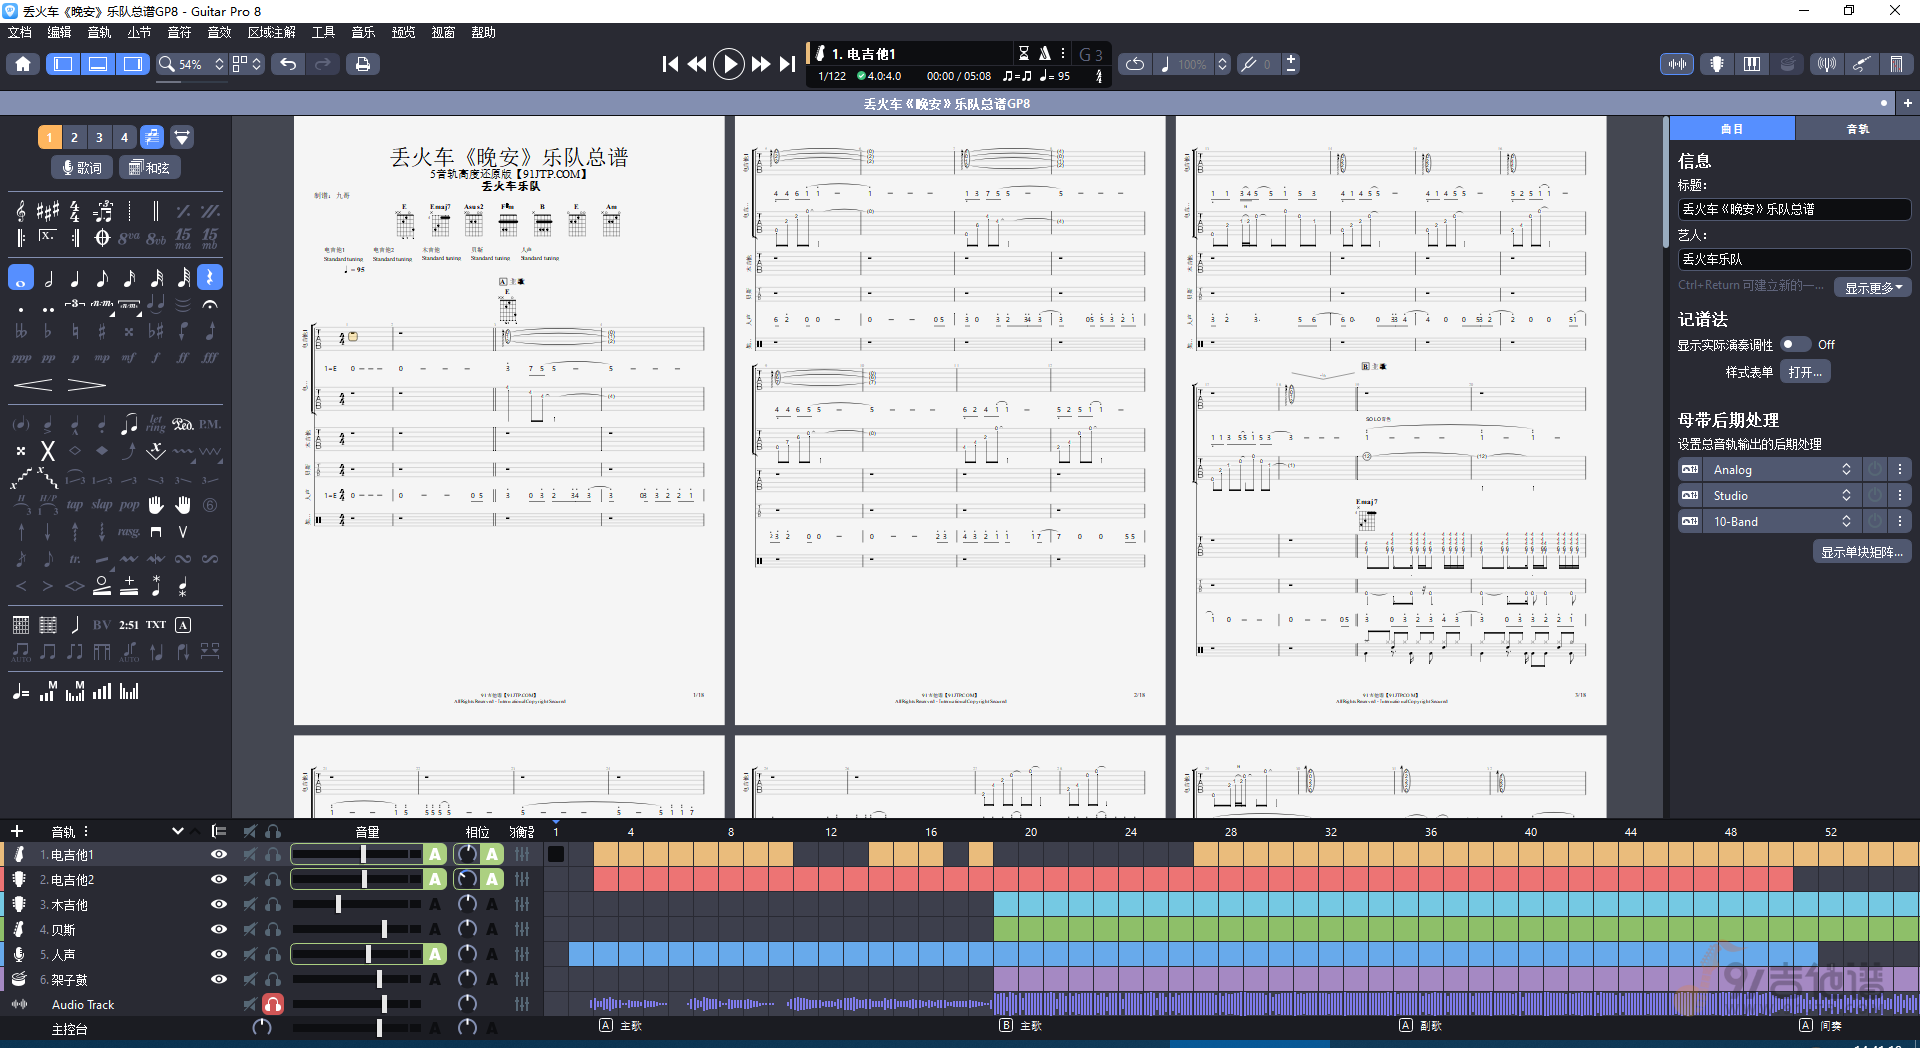The height and width of the screenshot is (1048, 1920).
Task: Click the 打开 stylesheet button
Action: (1805, 372)
